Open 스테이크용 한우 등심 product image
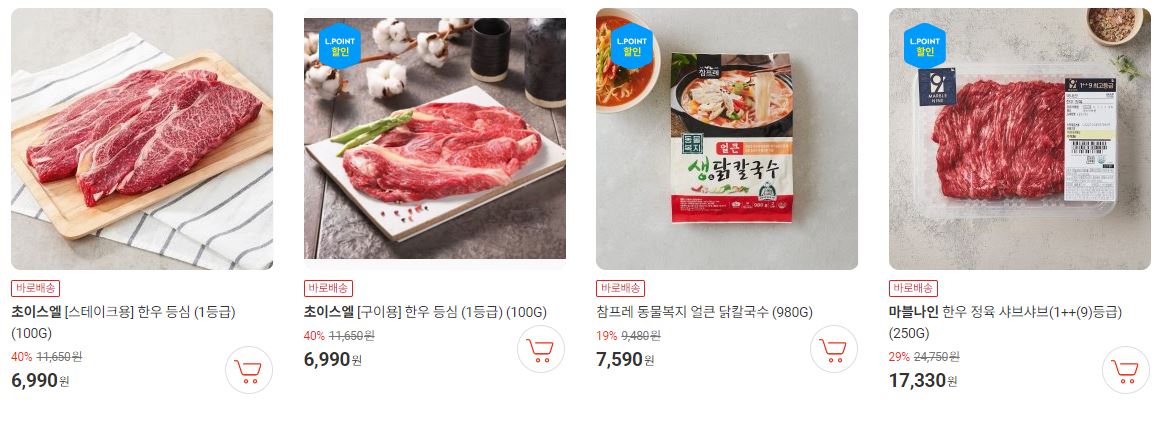Image resolution: width=1156 pixels, height=422 pixels. point(142,139)
